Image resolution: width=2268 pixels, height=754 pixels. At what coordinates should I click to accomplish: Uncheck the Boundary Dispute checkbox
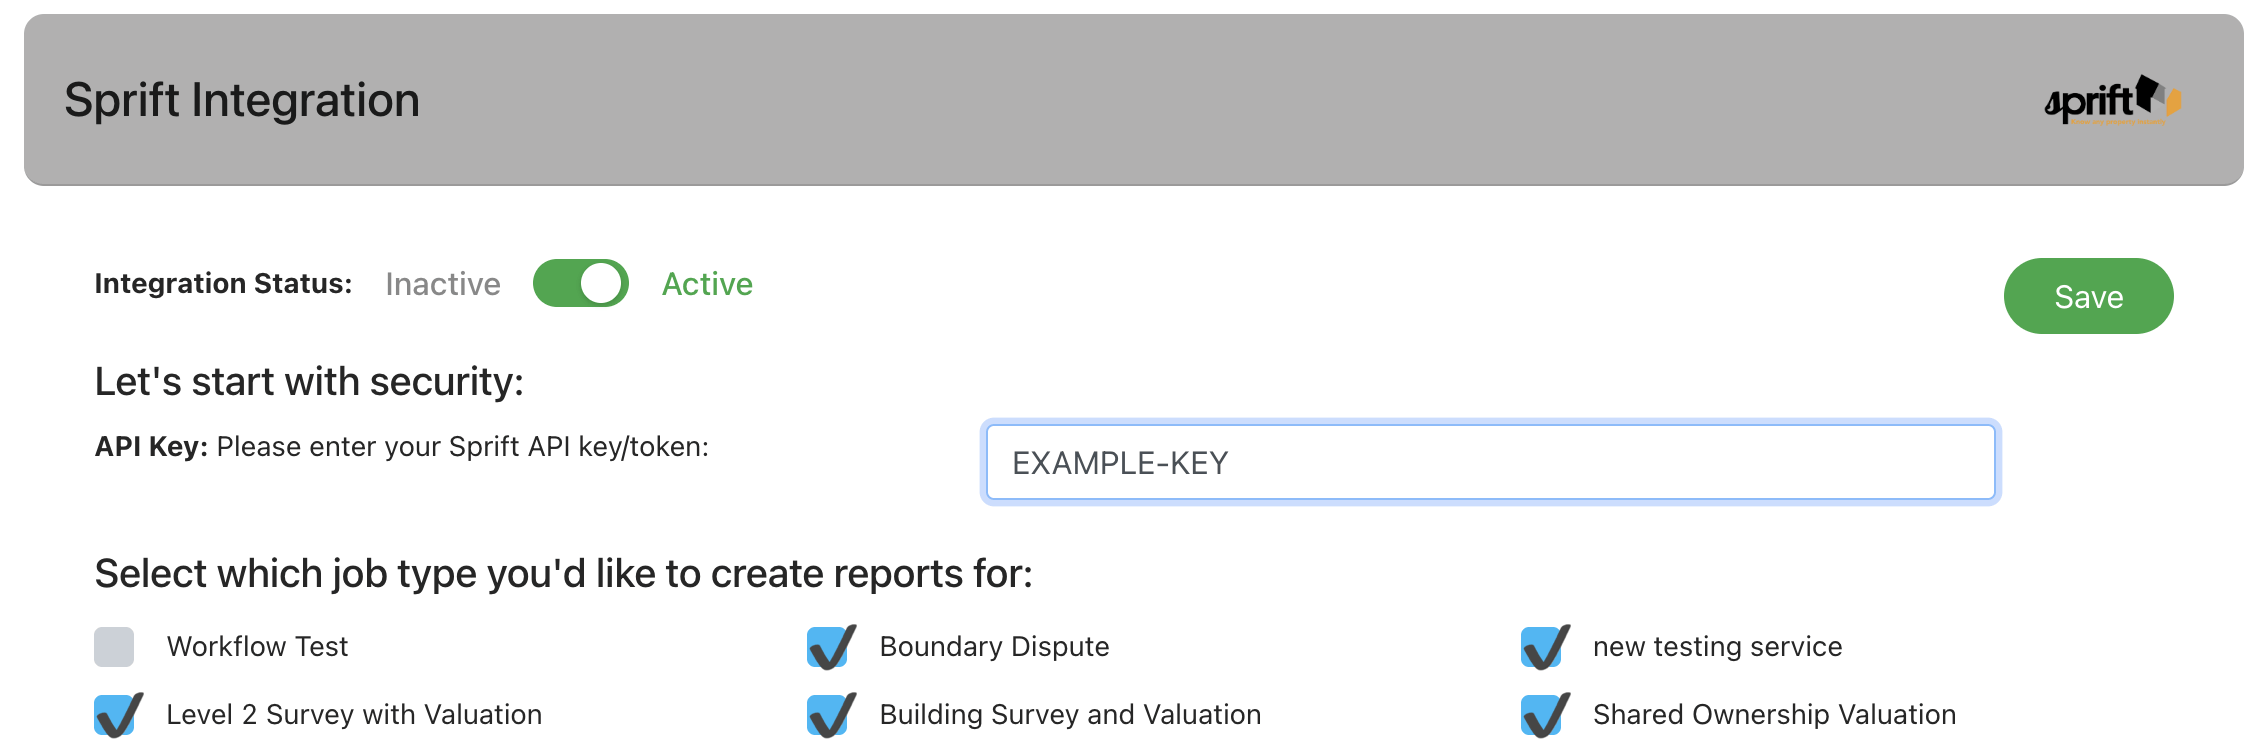coord(830,647)
